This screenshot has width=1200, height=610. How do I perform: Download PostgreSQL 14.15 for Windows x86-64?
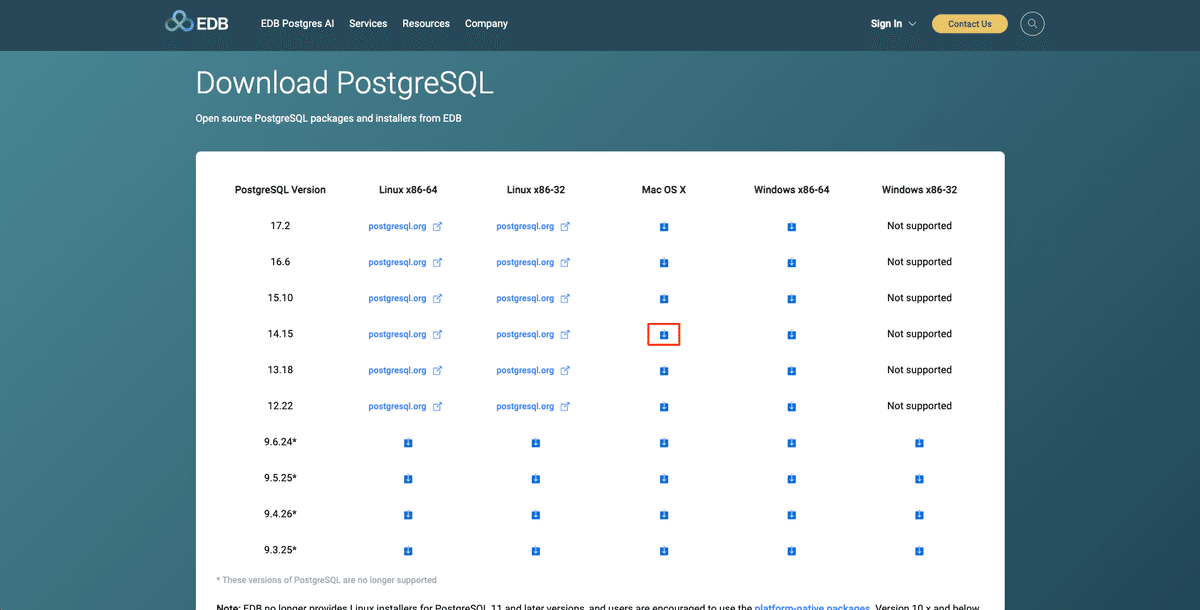[x=792, y=335]
